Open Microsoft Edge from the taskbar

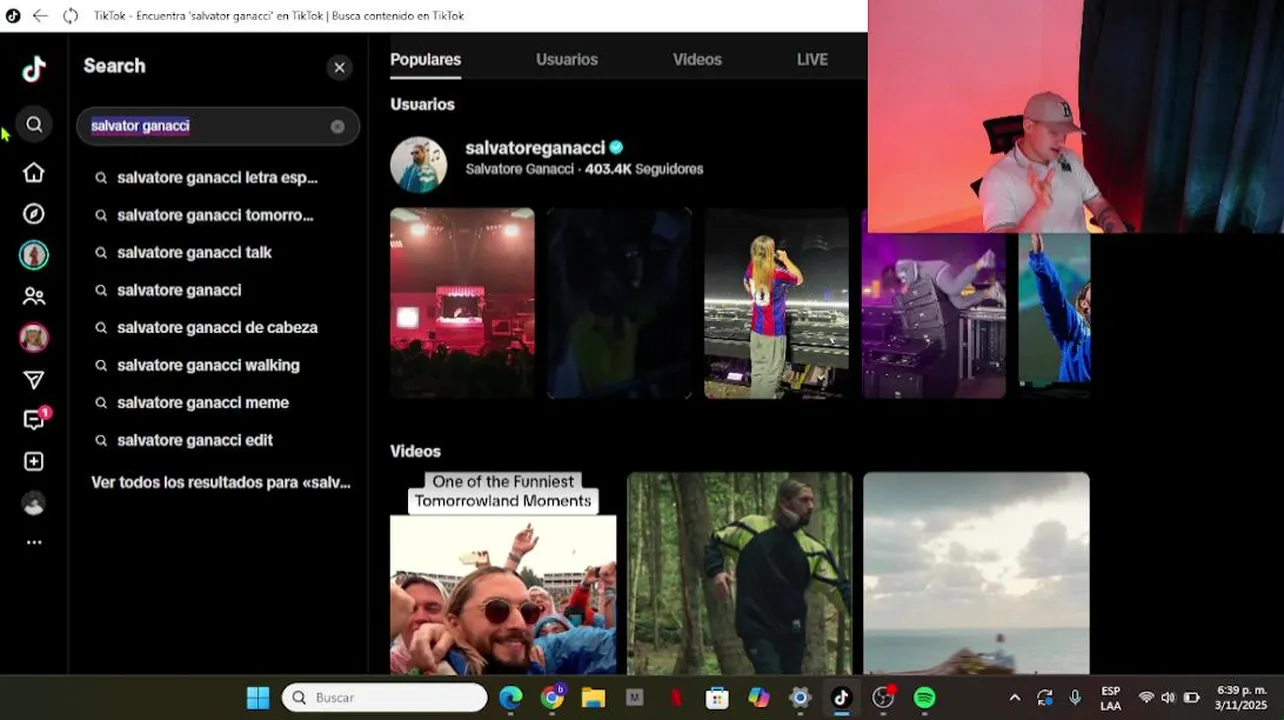511,698
